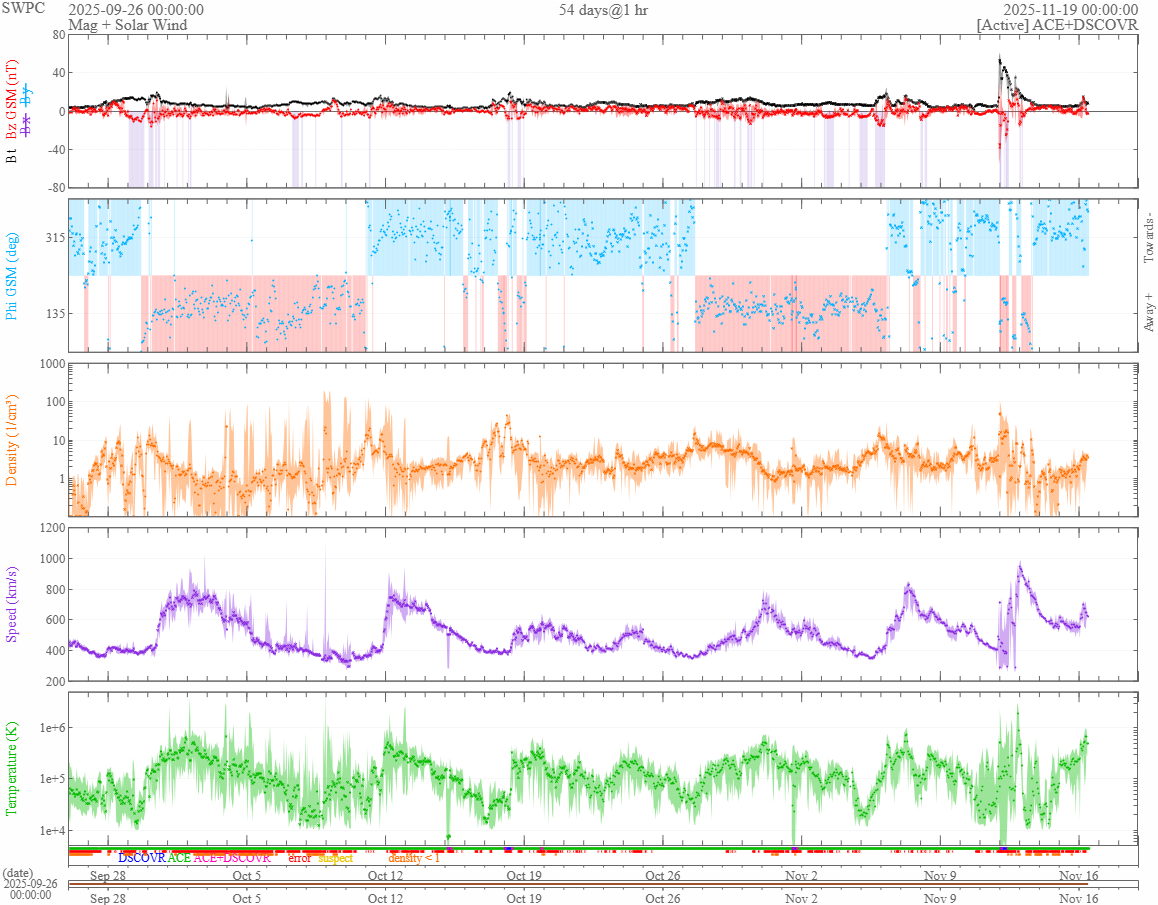This screenshot has width=1158, height=905.
Task: Click the brown date range bar at bottom
Action: [578, 884]
